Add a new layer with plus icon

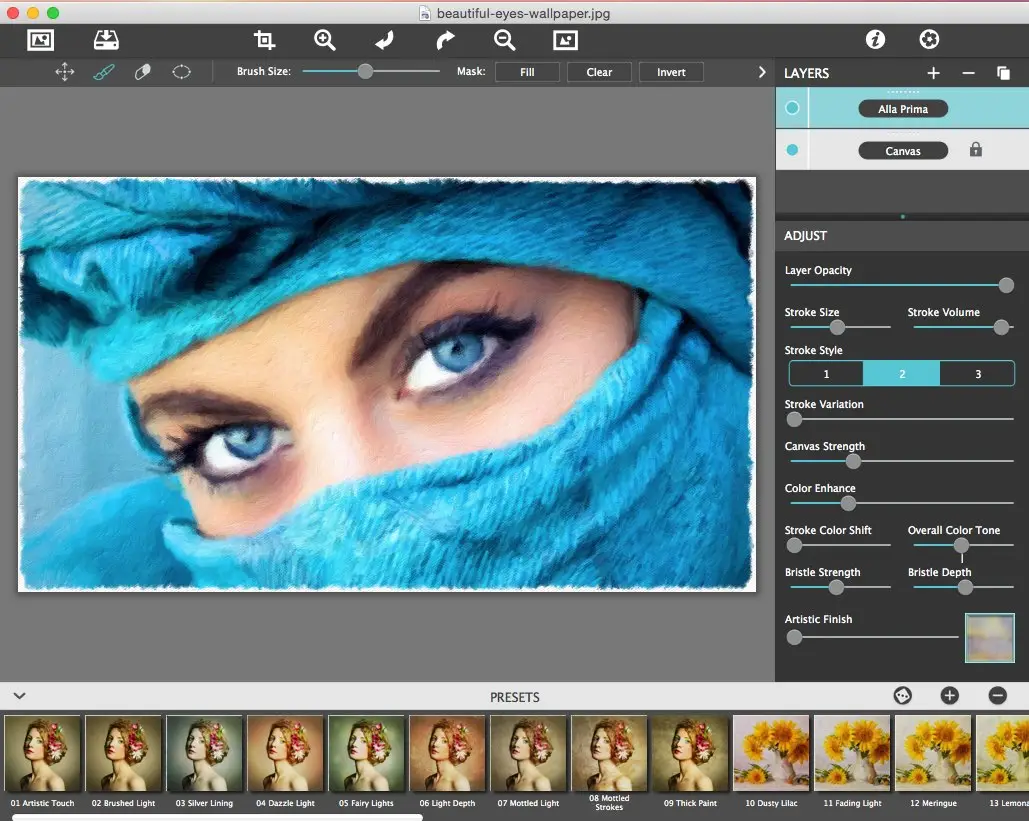click(x=933, y=73)
